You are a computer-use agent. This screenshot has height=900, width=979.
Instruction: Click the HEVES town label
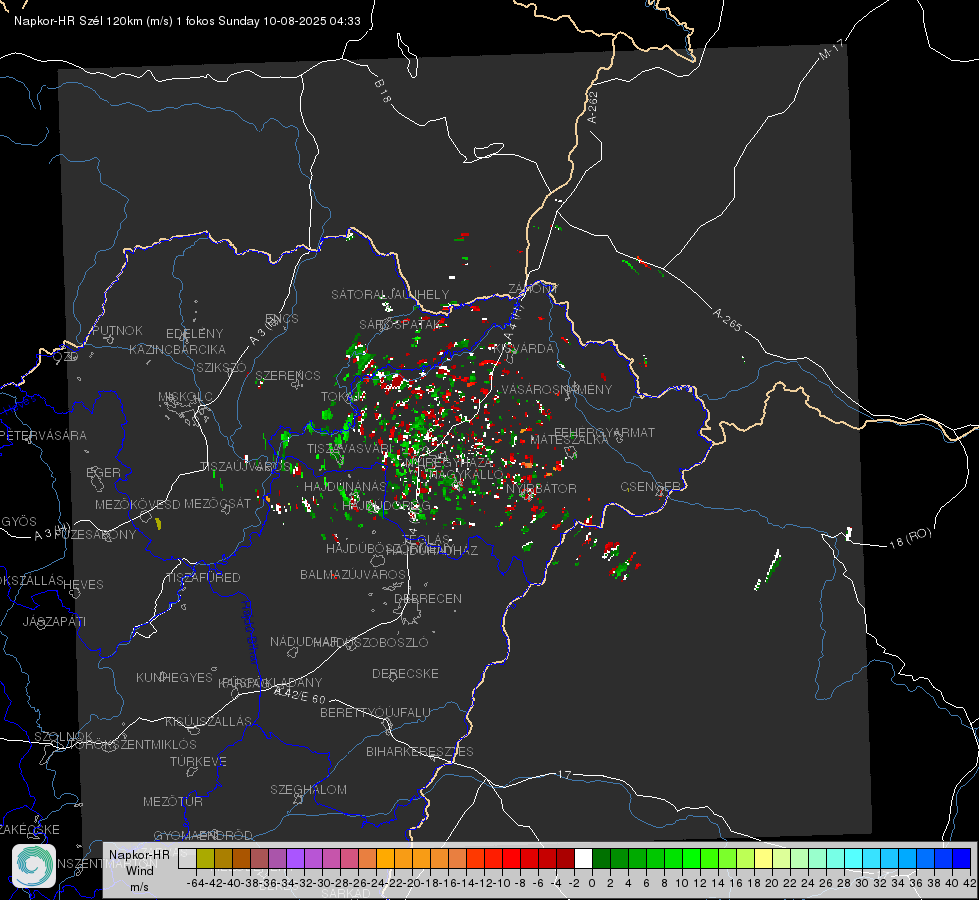point(83,585)
